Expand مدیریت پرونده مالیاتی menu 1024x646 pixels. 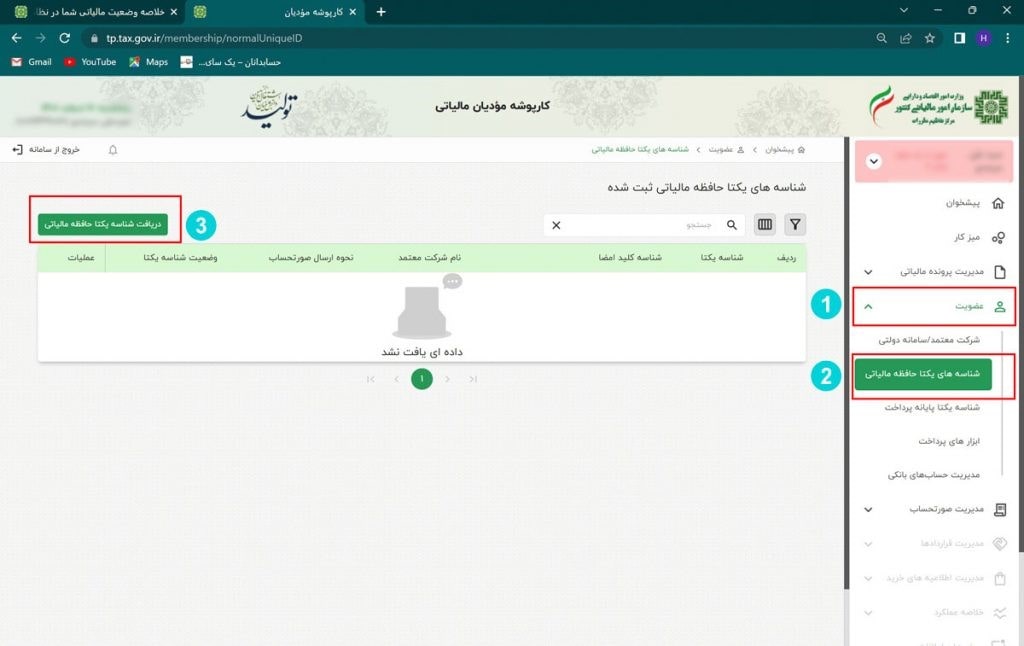click(x=868, y=272)
